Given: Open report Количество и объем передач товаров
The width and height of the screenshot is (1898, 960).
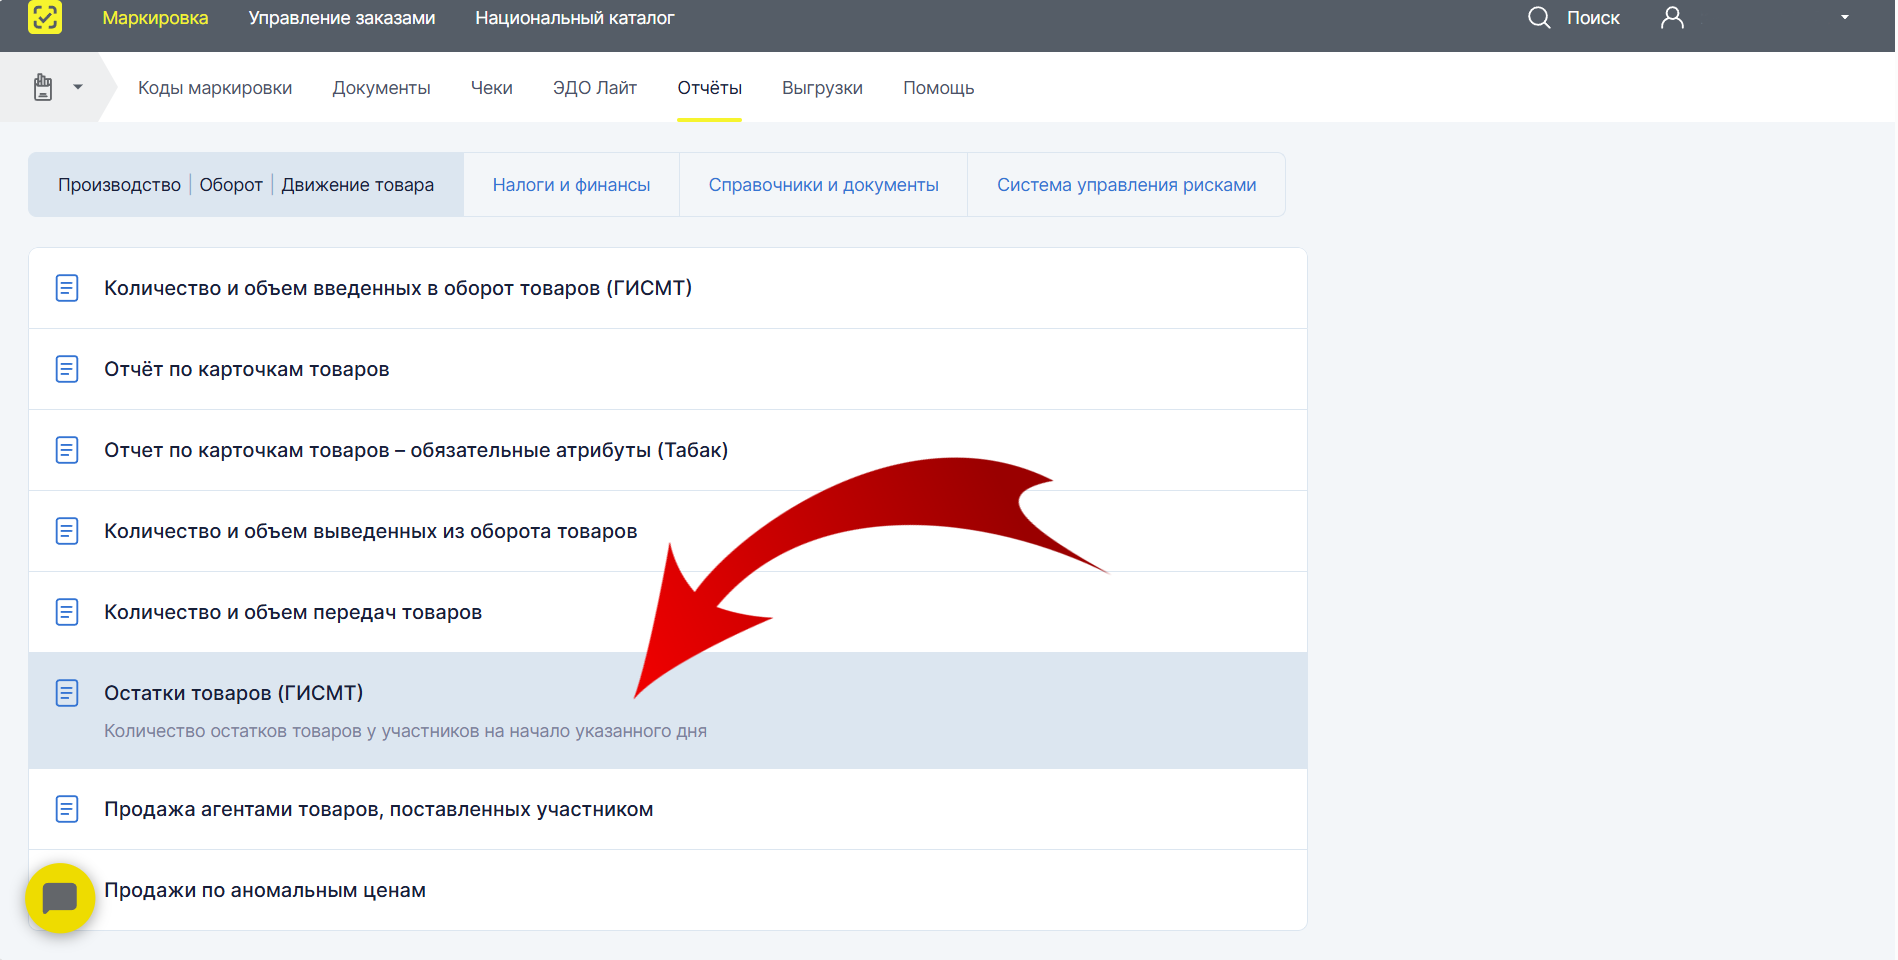Looking at the screenshot, I should (668, 612).
